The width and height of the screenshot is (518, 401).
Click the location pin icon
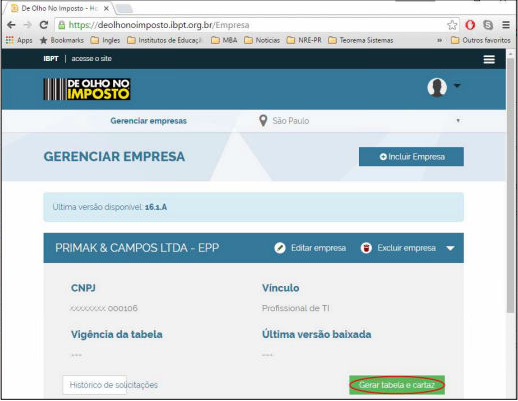(x=263, y=121)
